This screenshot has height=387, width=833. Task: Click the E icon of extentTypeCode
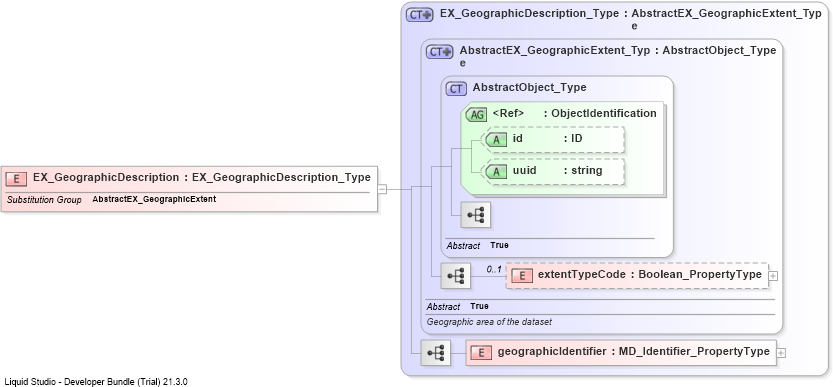[522, 276]
